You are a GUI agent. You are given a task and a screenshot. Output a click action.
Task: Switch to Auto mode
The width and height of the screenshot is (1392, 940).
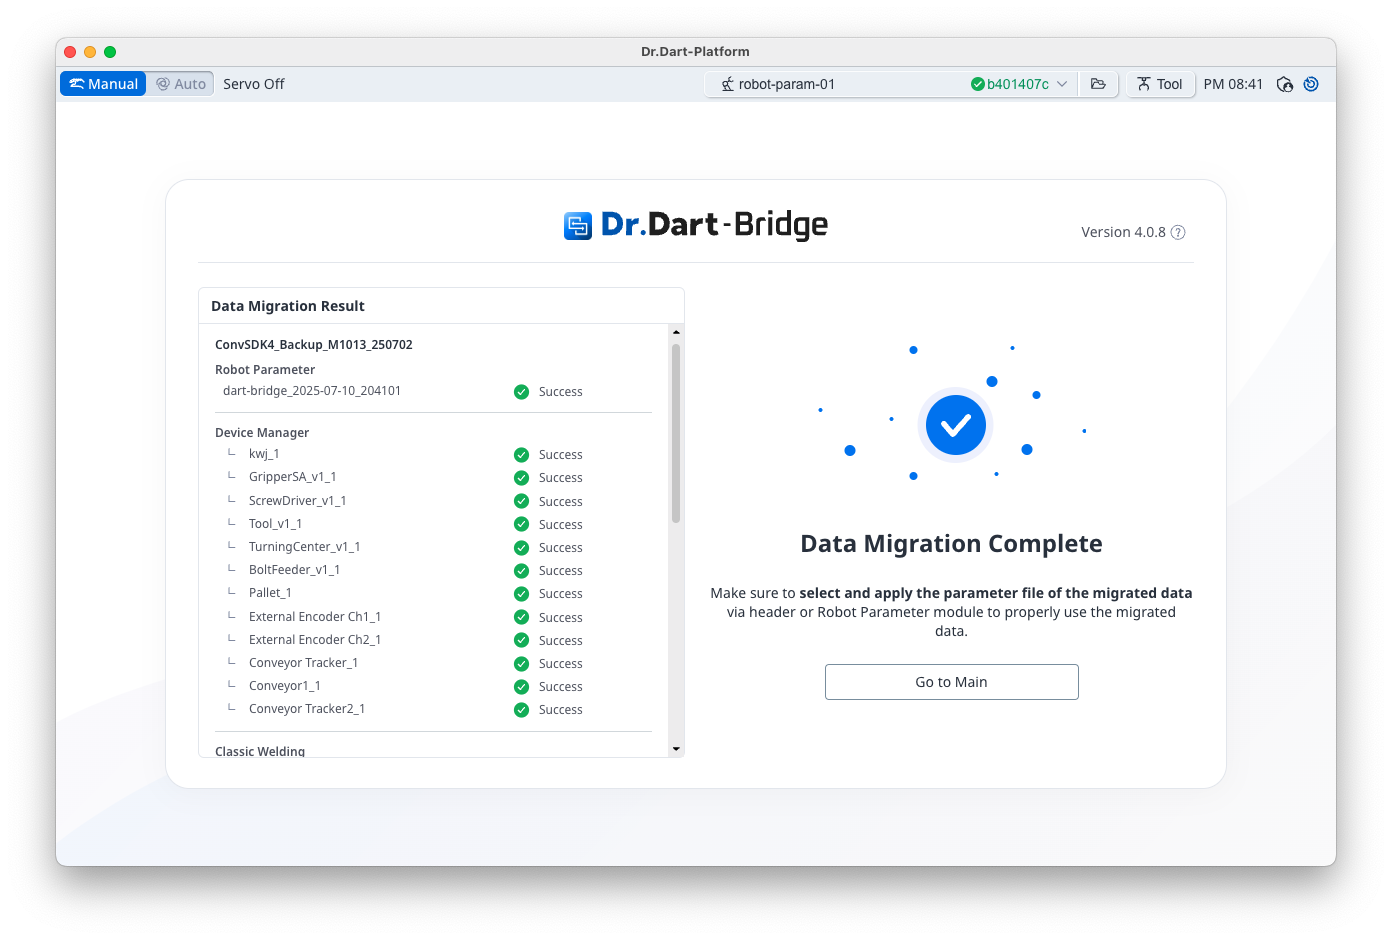[x=181, y=84]
